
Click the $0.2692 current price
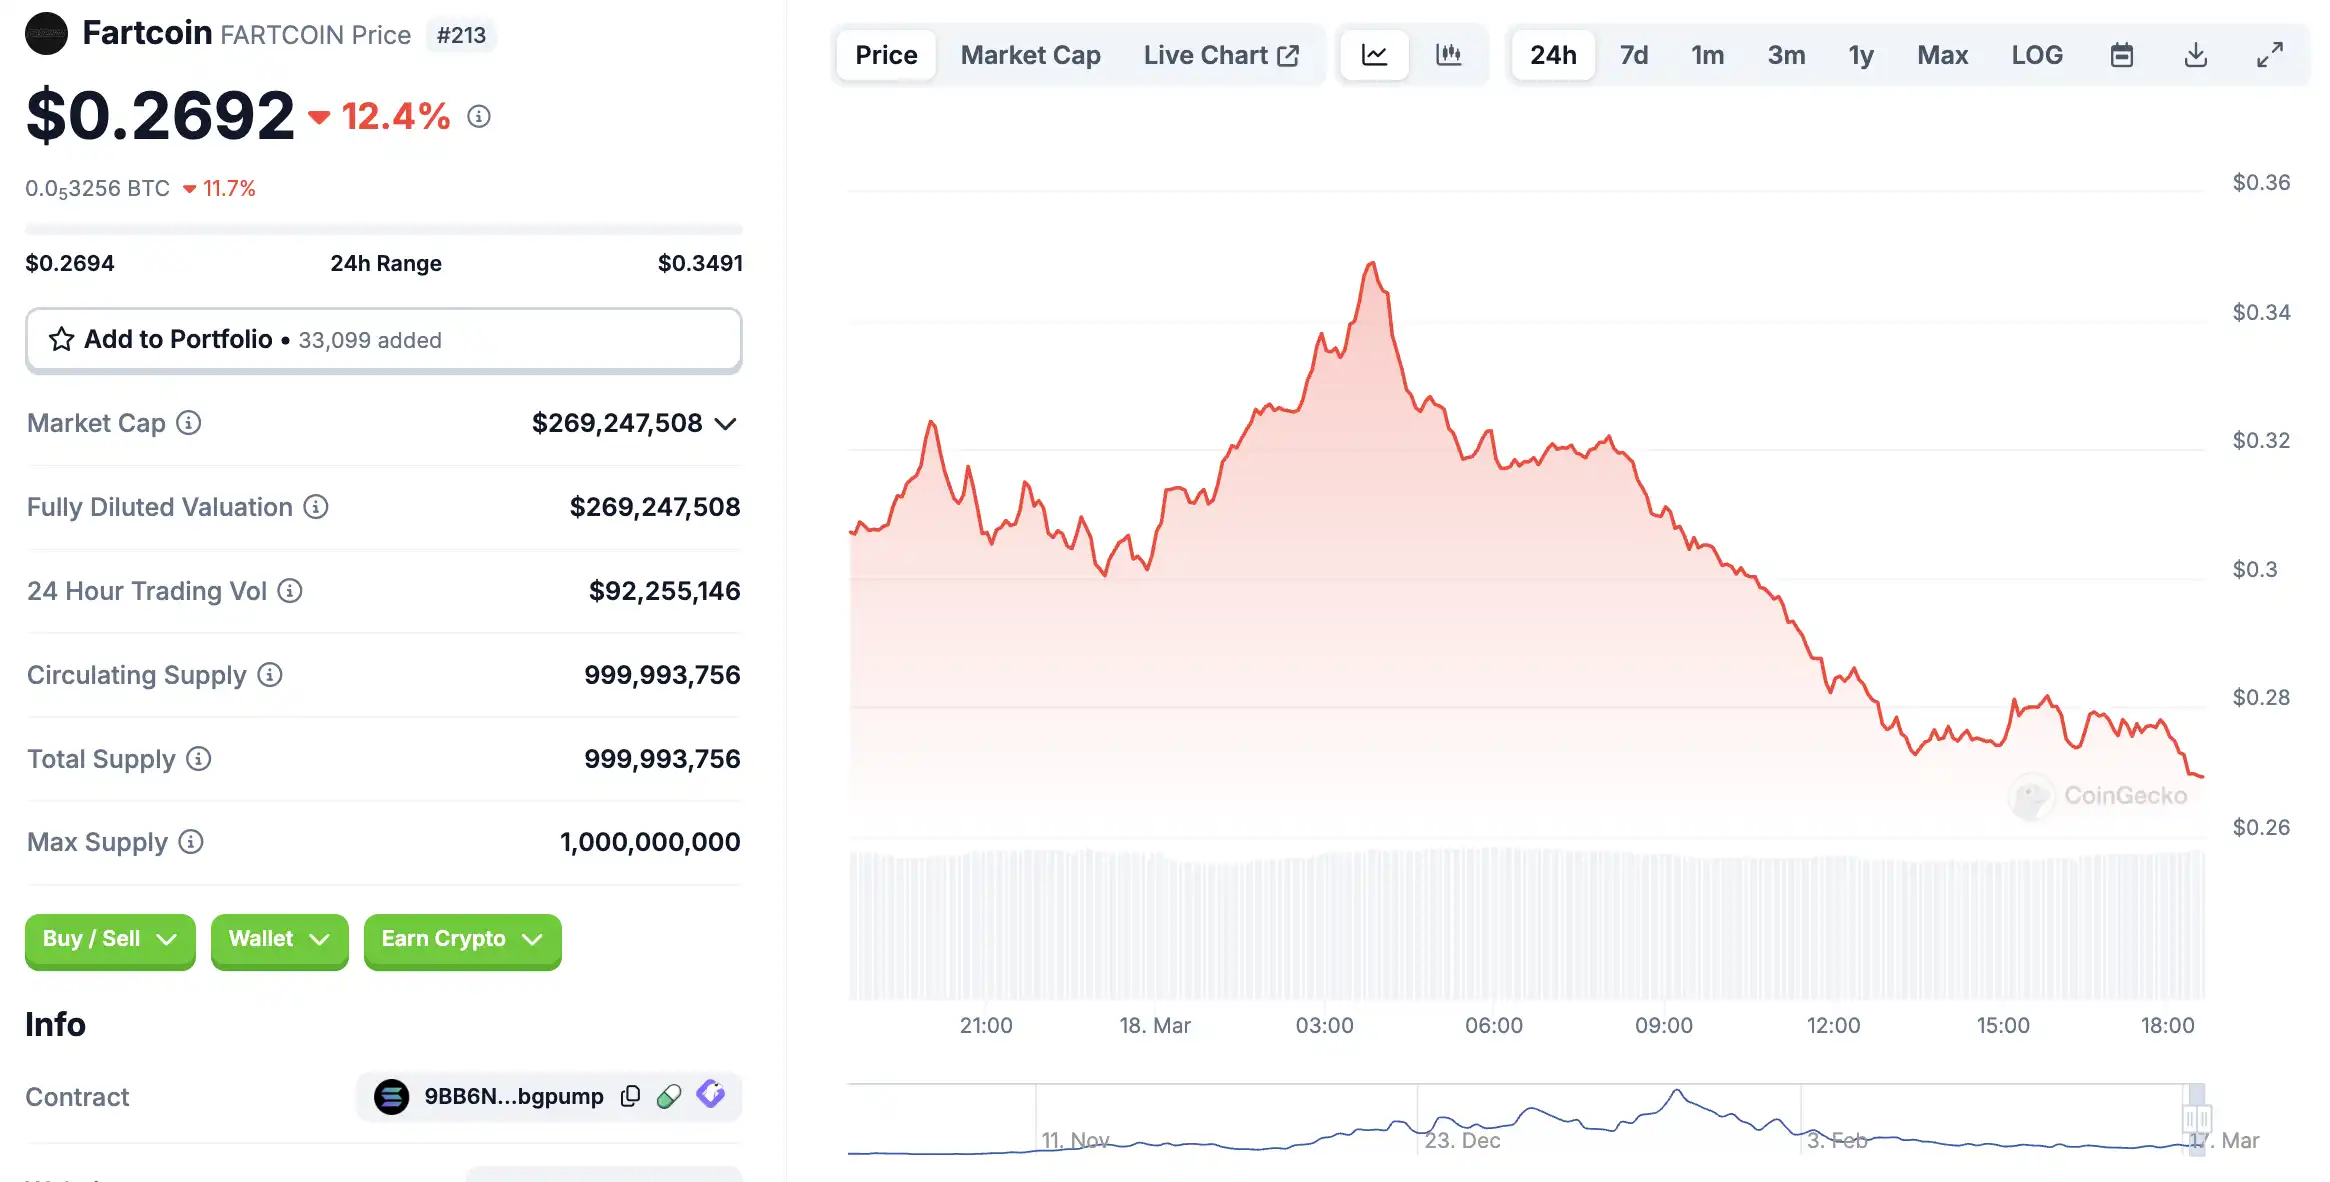coord(160,116)
